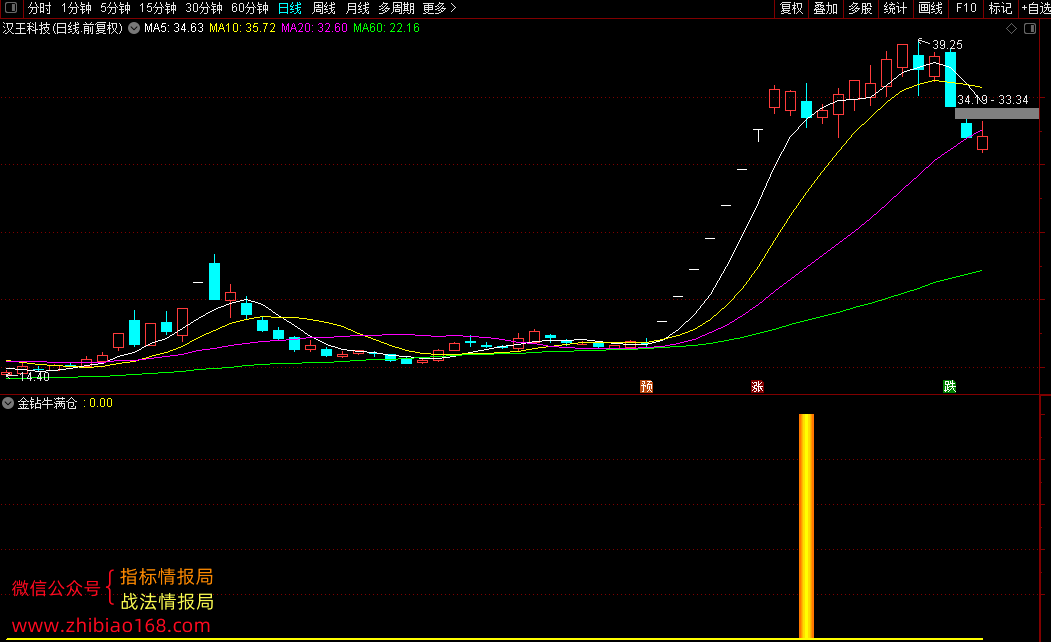
Task: Expand the 汉王科技 main chart indicator dropdown
Action: tap(134, 28)
